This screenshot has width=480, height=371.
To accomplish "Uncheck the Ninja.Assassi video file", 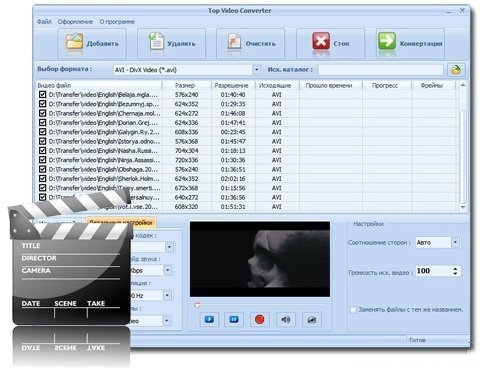I will [42, 160].
